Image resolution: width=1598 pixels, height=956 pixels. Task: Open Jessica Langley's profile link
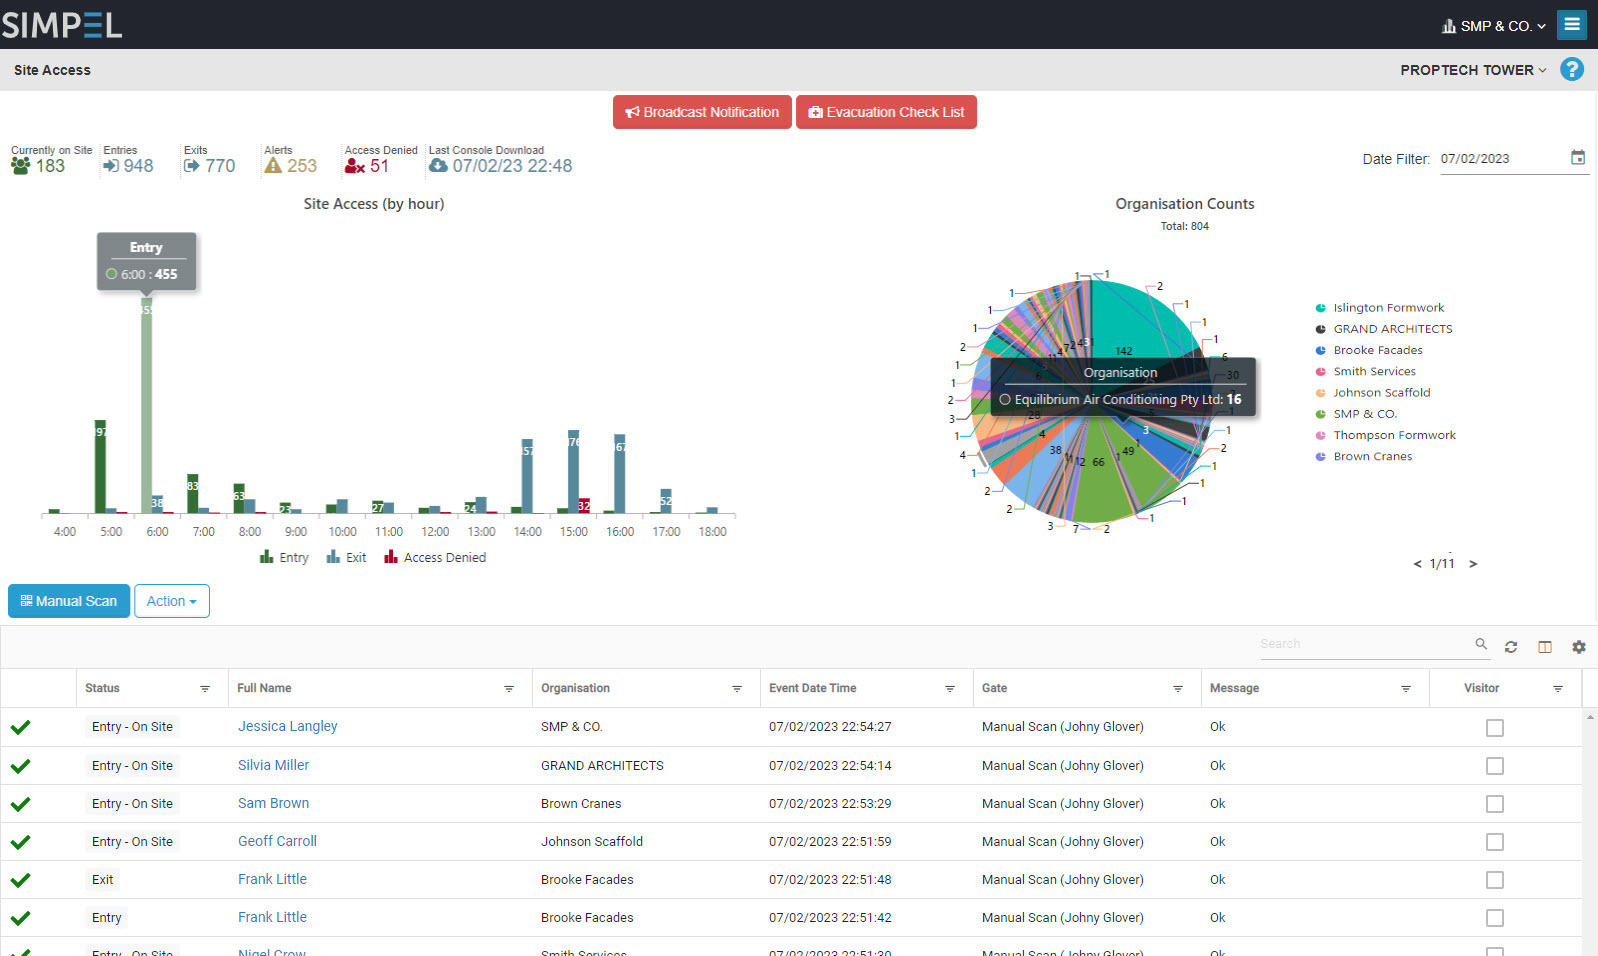click(x=288, y=727)
